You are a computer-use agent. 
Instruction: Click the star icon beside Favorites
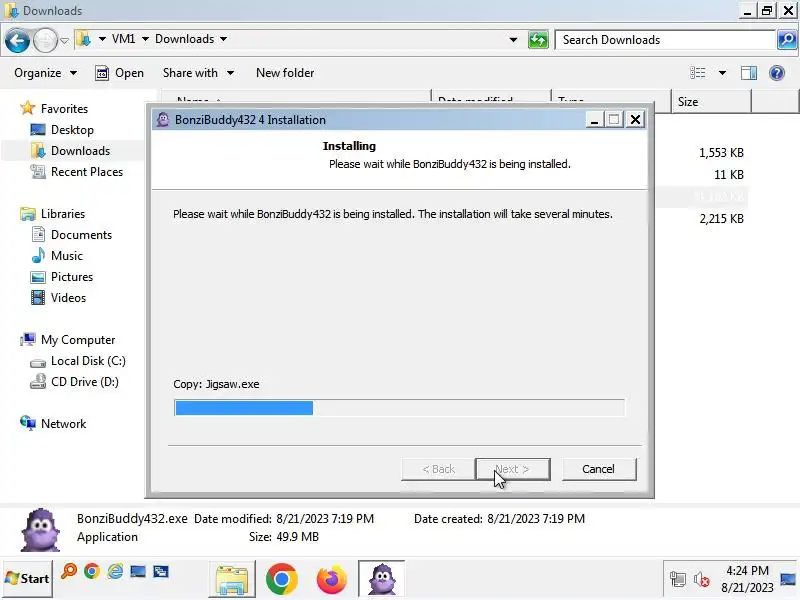coord(28,108)
